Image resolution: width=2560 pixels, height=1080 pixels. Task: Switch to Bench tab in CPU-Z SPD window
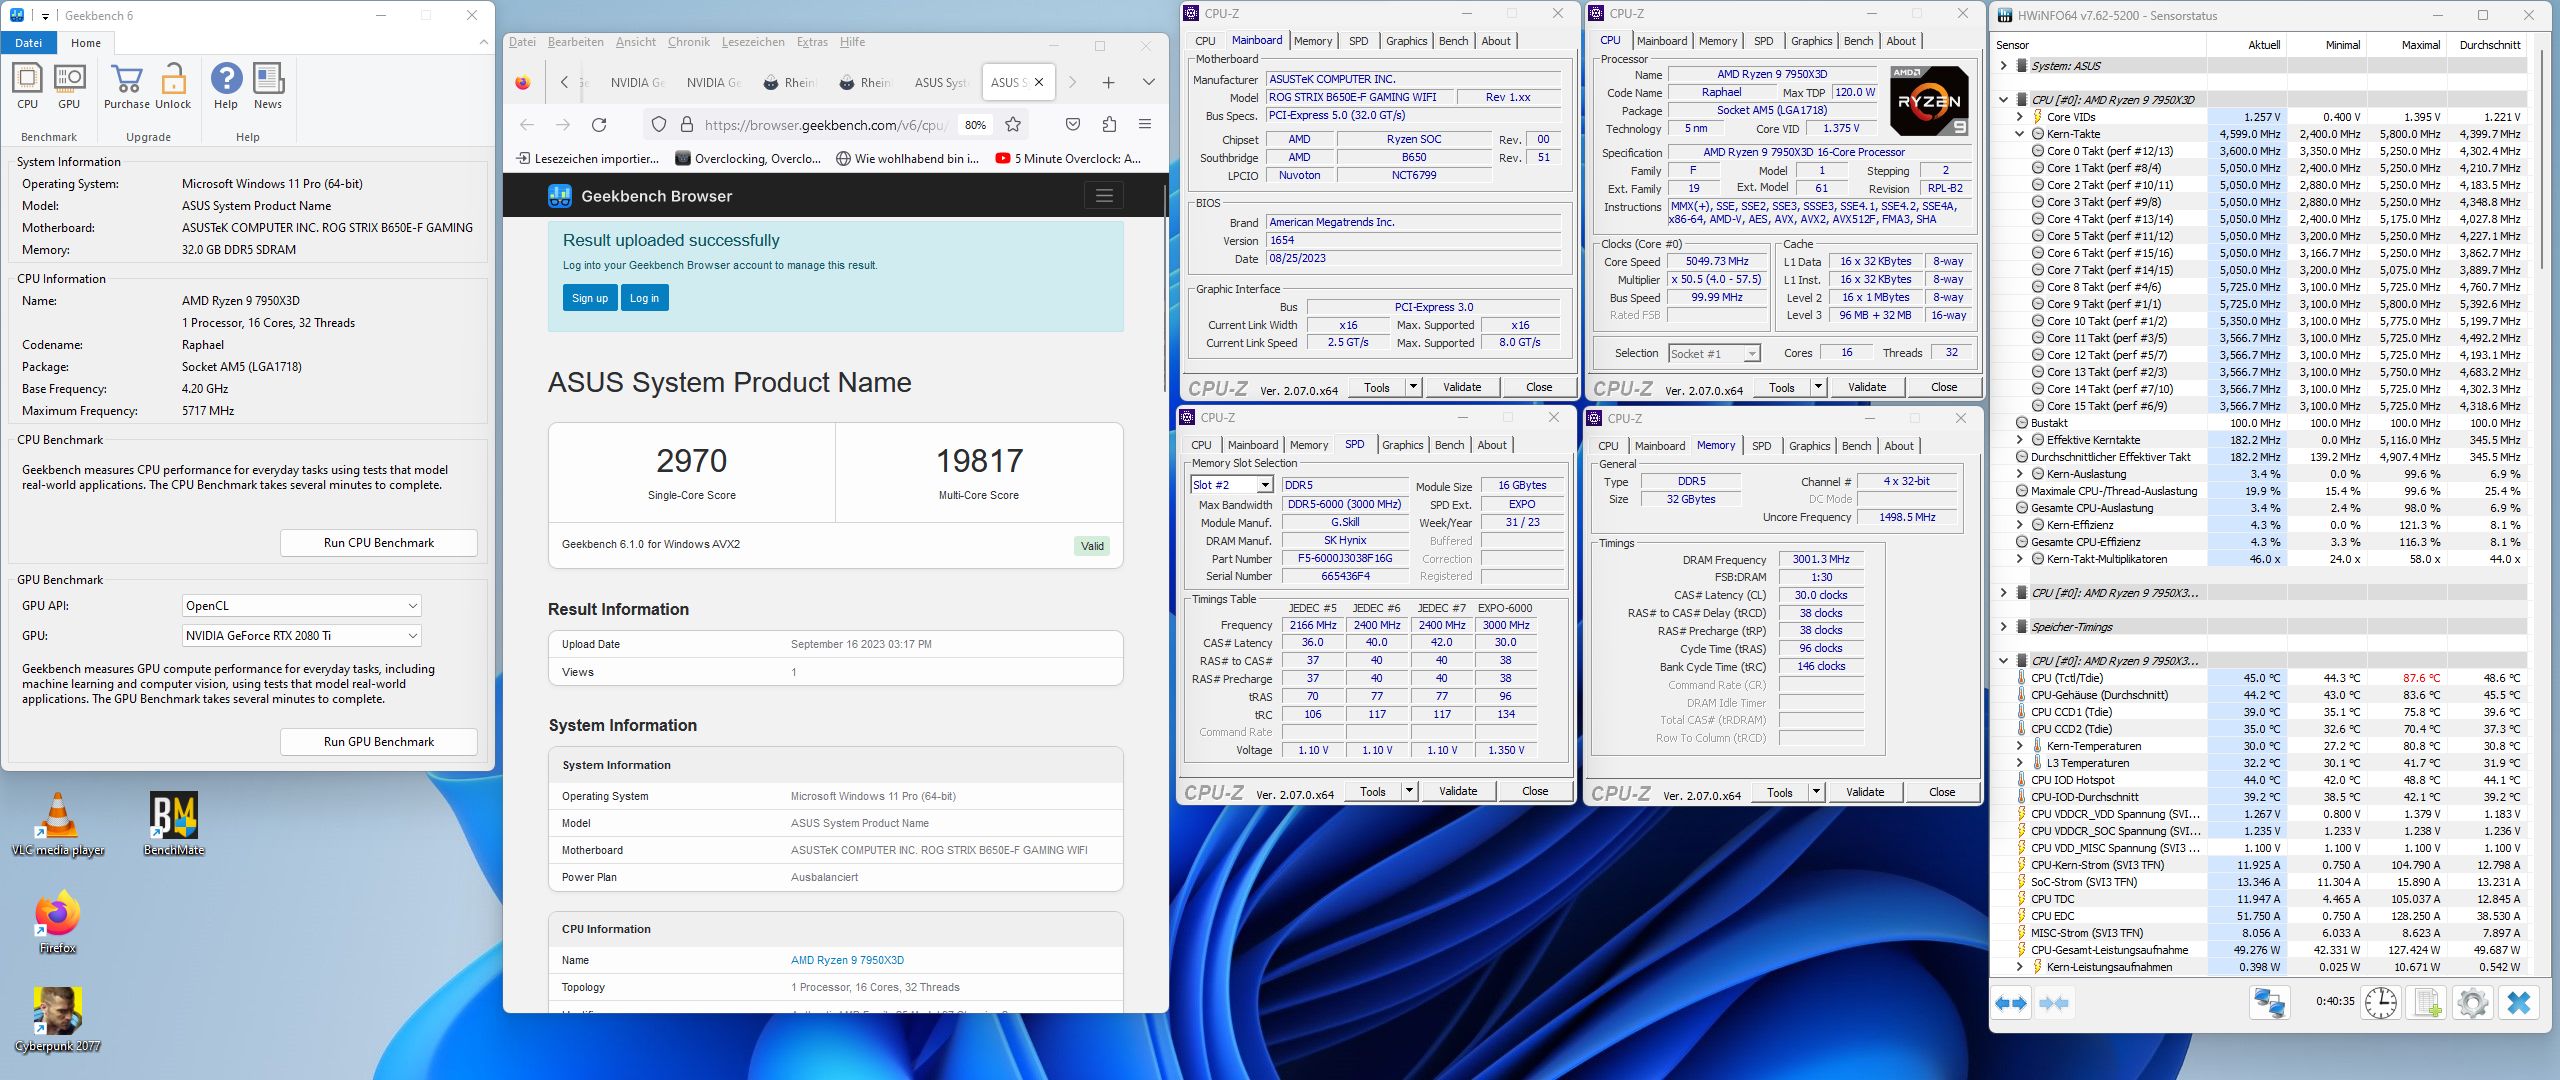(x=1449, y=445)
